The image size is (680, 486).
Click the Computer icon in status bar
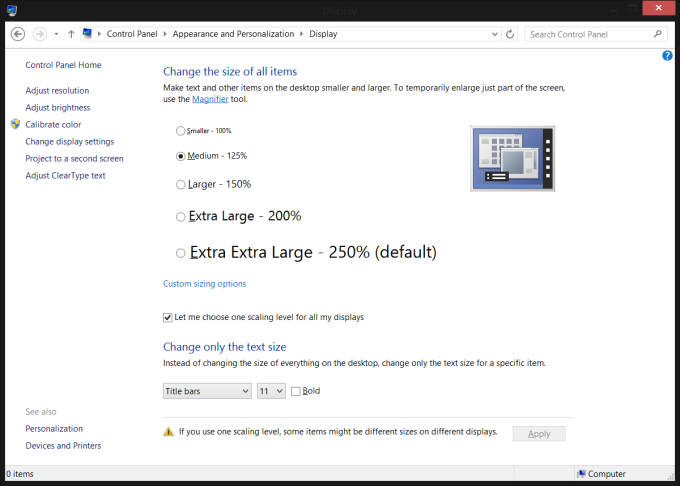[x=581, y=474]
